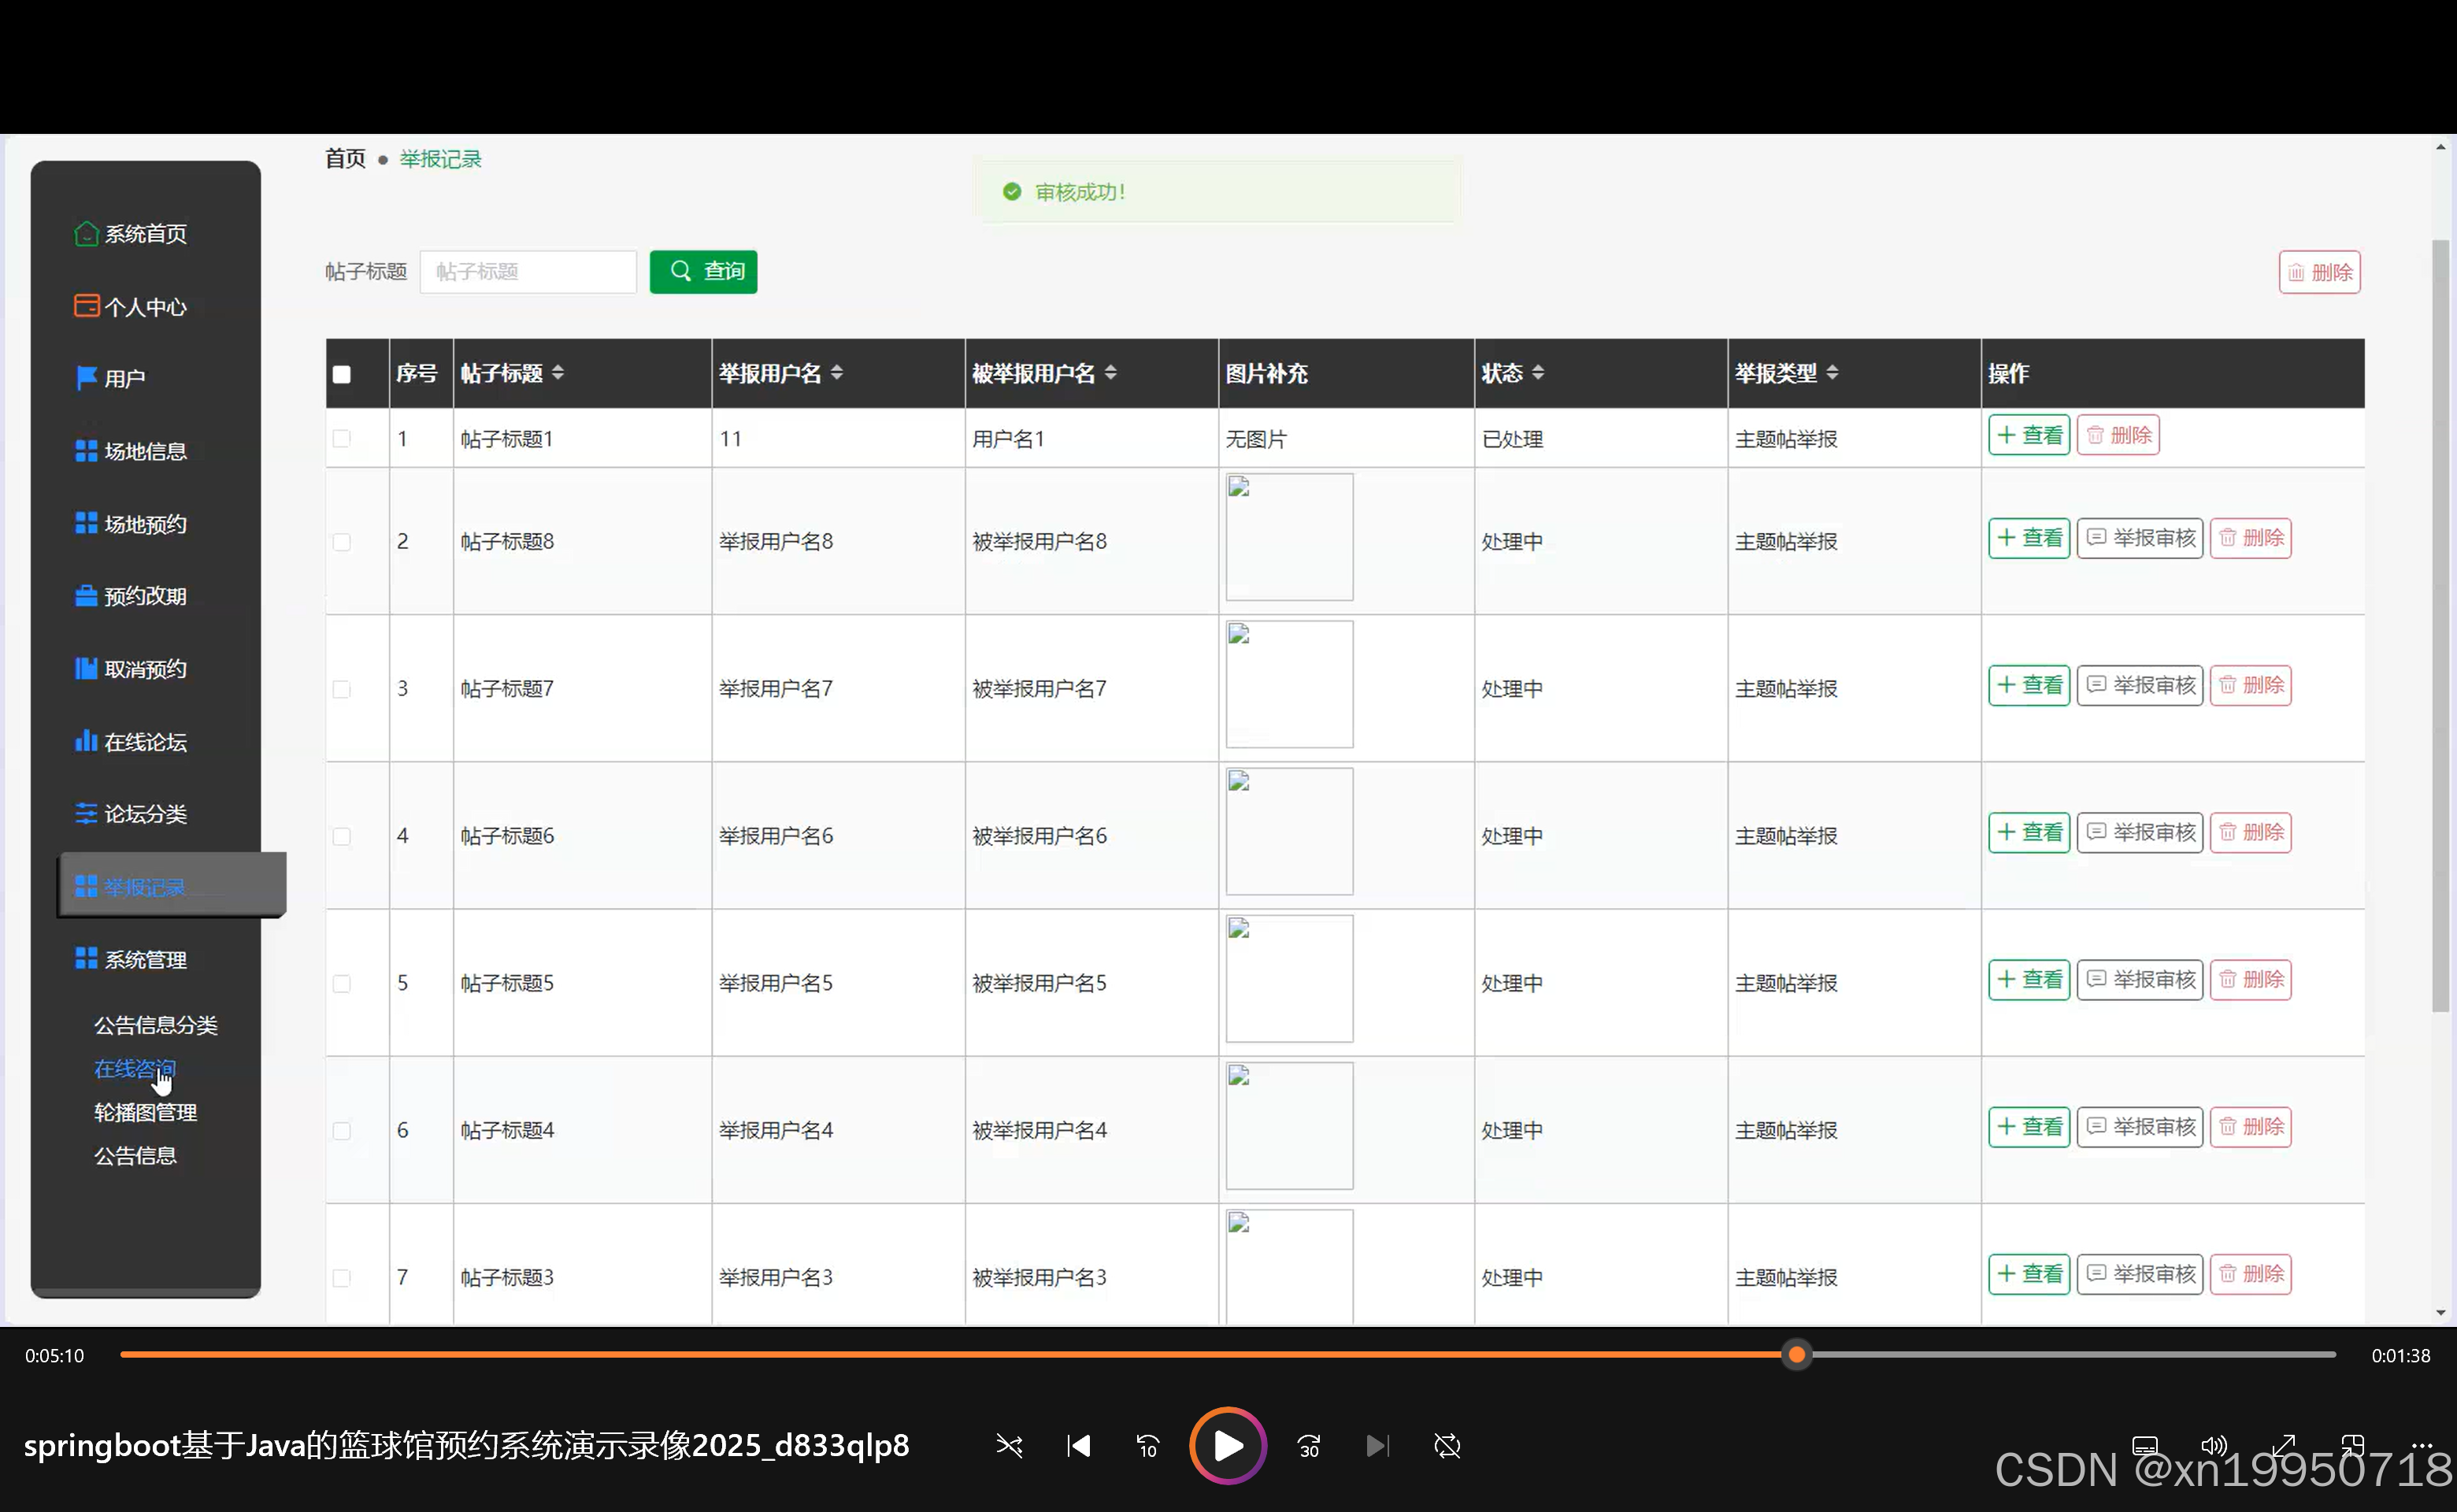The image size is (2457, 1512).
Task: Collapse the 系统管理 sidebar menu
Action: click(x=130, y=959)
